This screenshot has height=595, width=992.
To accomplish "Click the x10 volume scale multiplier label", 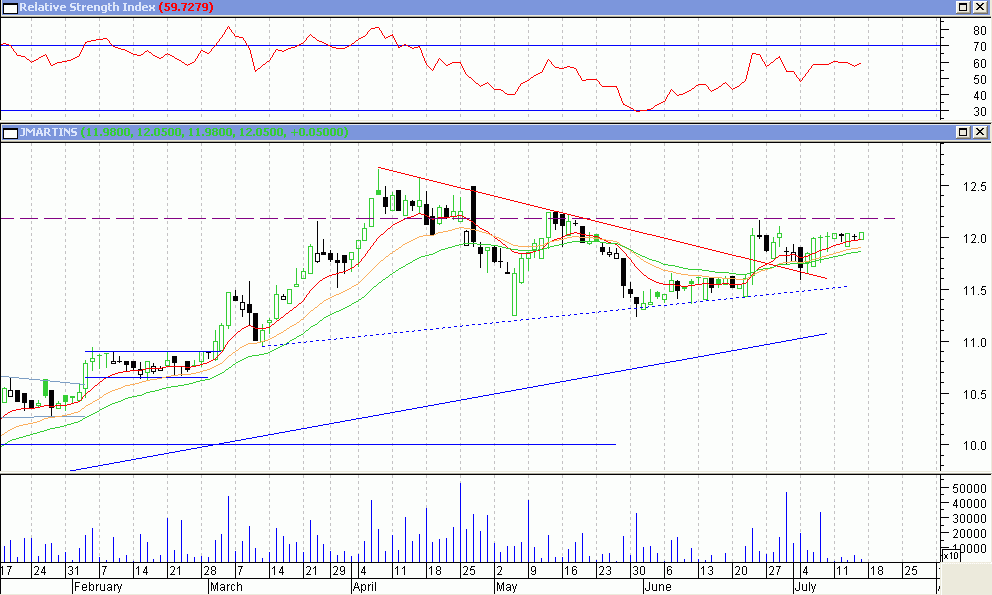I will (x=950, y=556).
